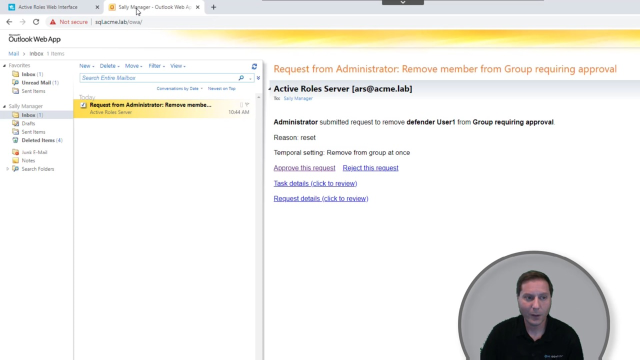Open the Unread Mail favorite folder
This screenshot has height=360, width=640.
pos(40,82)
